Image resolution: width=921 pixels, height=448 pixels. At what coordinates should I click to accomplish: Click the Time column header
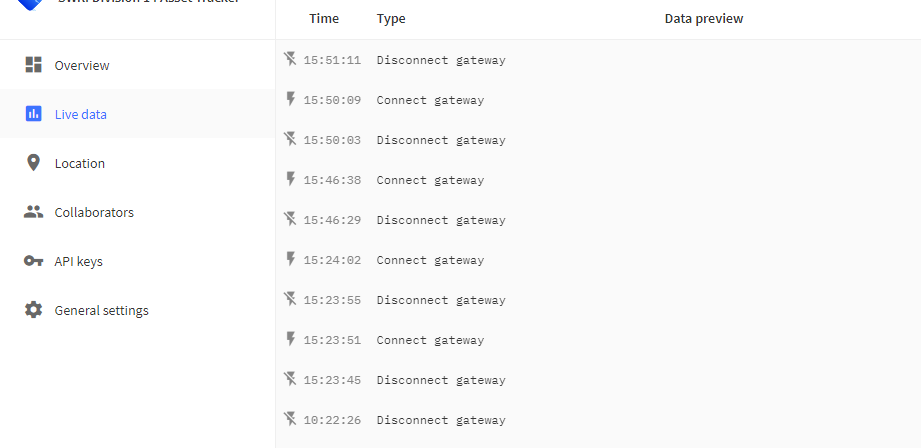tap(324, 18)
